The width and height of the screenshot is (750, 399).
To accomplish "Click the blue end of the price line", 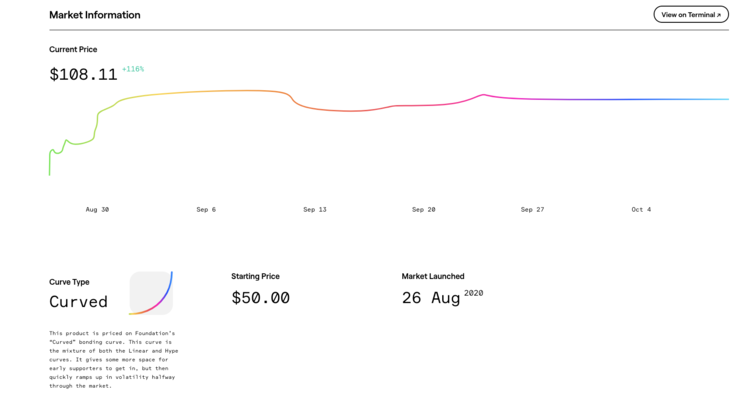I will (x=725, y=99).
